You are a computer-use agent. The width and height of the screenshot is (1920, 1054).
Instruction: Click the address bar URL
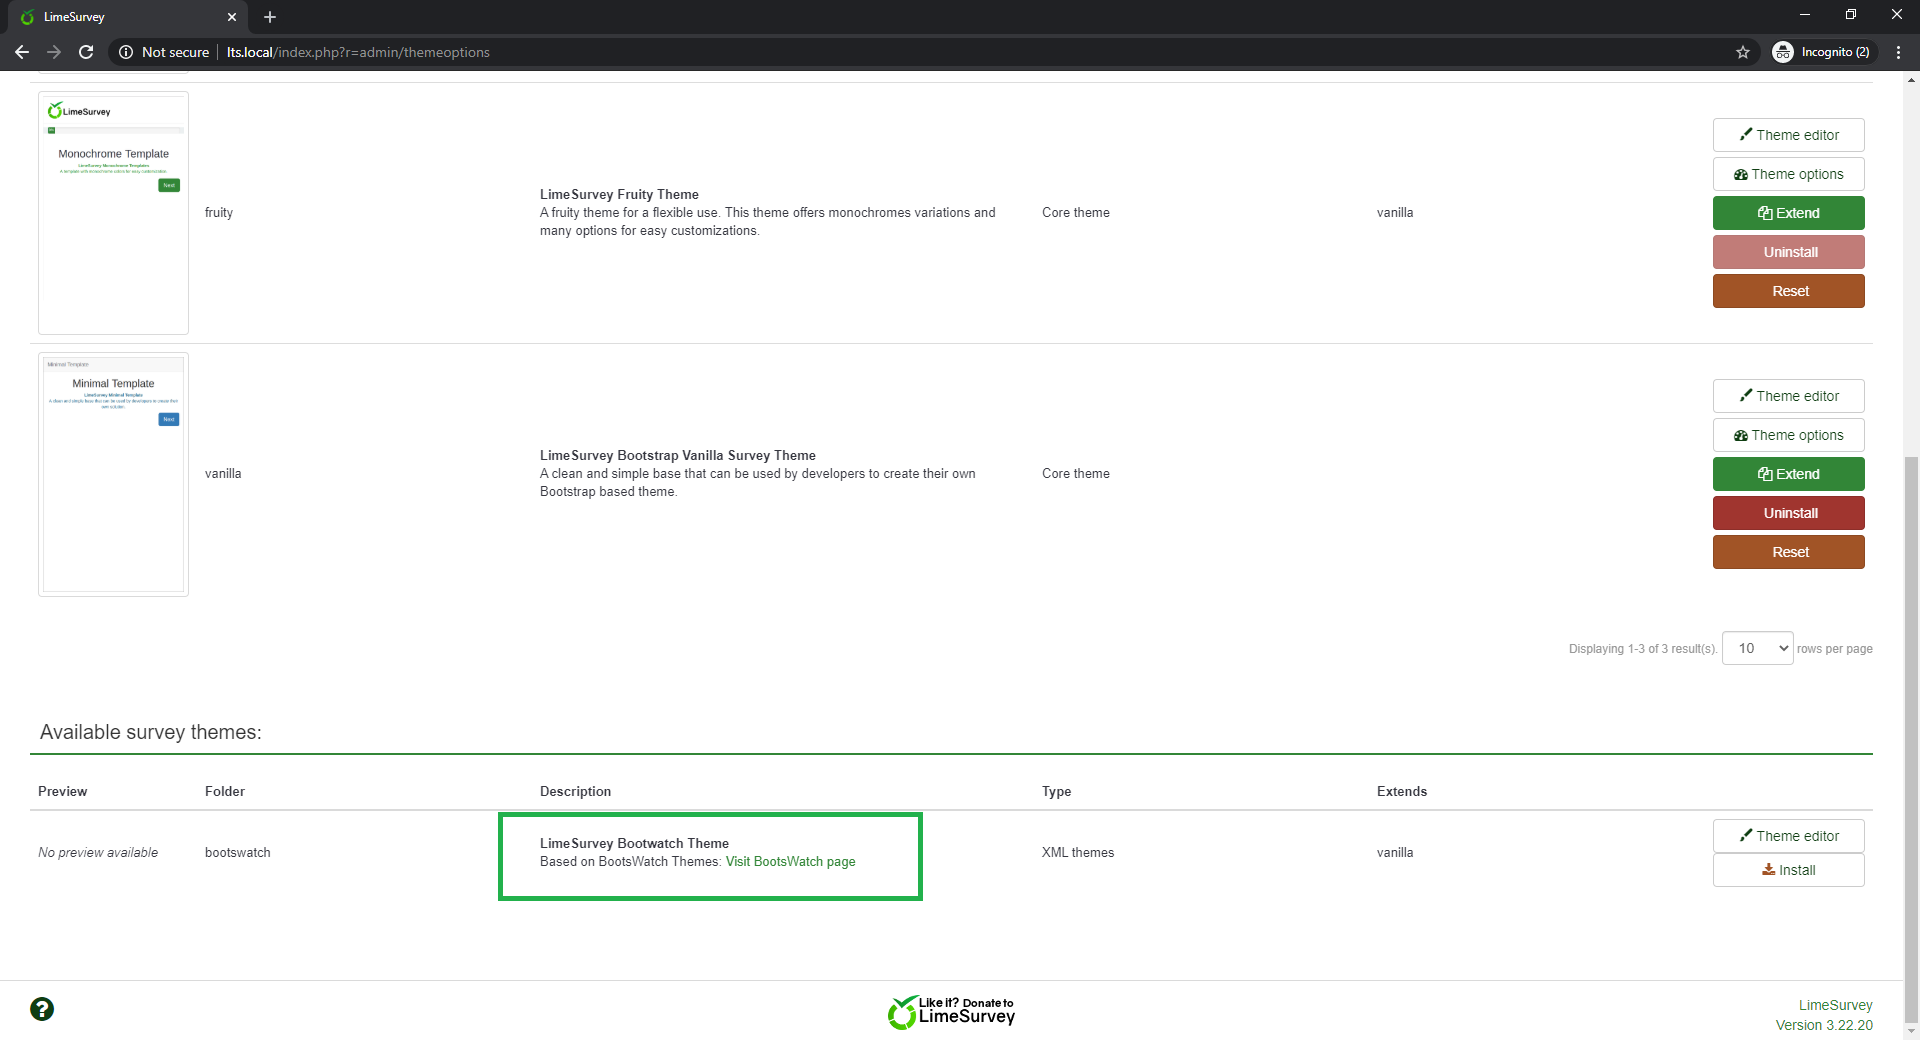point(358,52)
